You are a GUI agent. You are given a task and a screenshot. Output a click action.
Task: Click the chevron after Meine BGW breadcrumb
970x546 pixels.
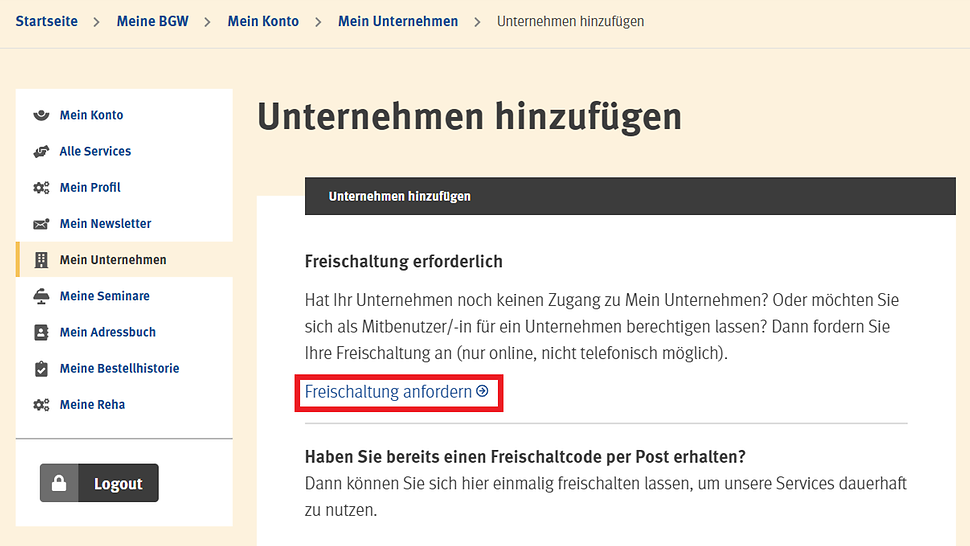tap(207, 22)
